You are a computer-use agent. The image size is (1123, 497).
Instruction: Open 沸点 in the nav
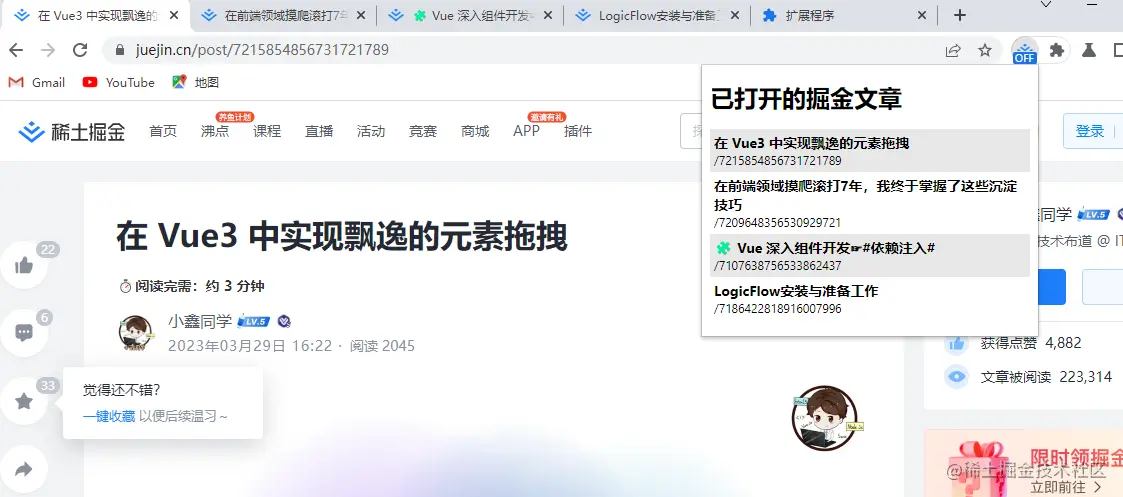click(x=215, y=131)
